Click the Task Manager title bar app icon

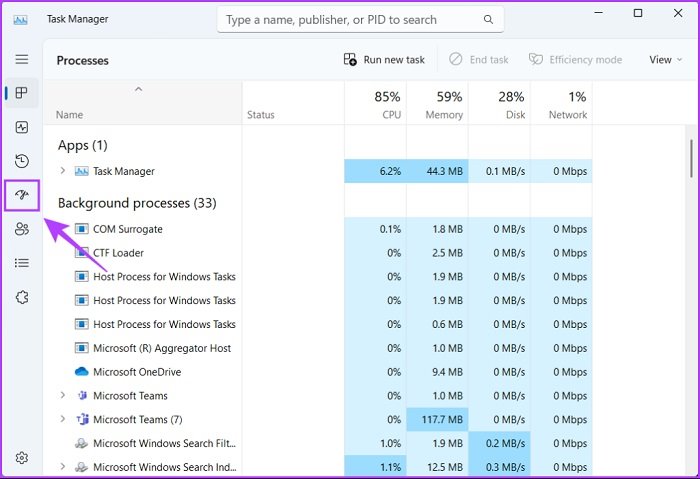pyautogui.click(x=20, y=20)
